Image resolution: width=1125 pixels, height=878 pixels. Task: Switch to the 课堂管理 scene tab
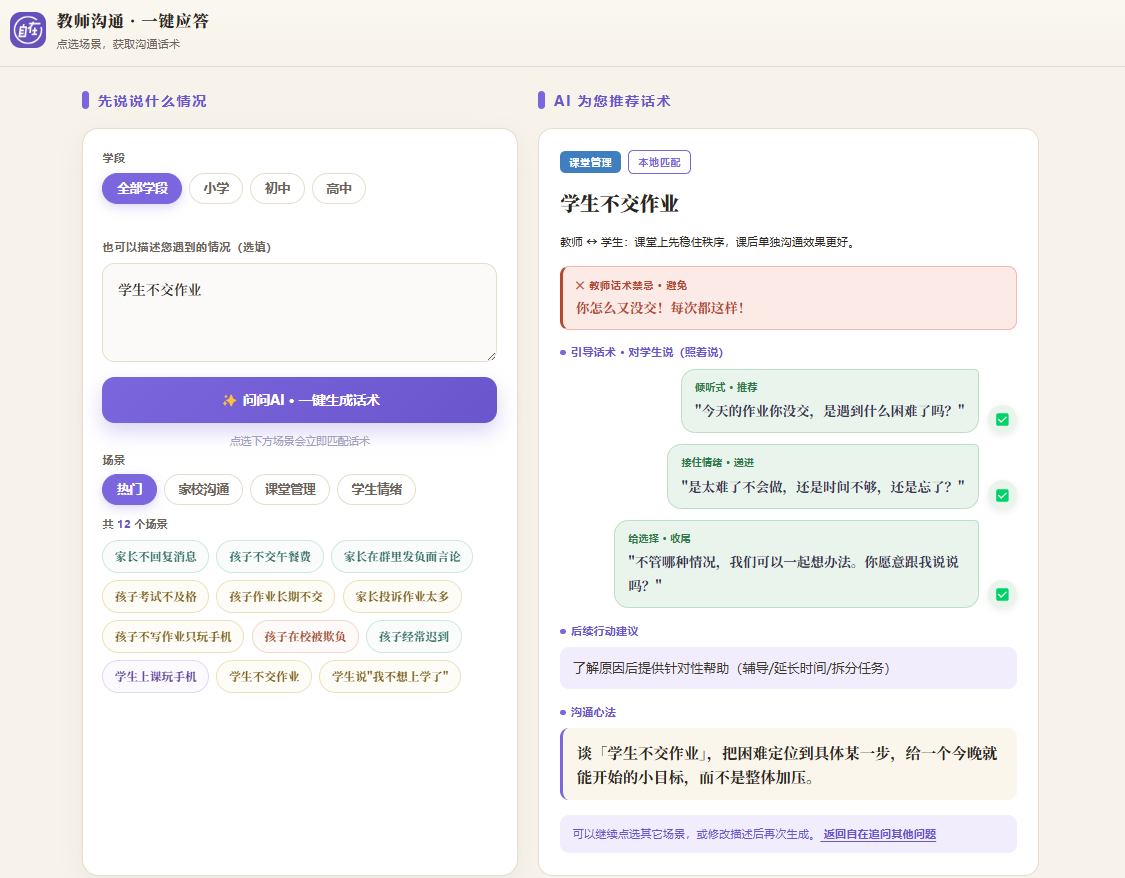[290, 489]
